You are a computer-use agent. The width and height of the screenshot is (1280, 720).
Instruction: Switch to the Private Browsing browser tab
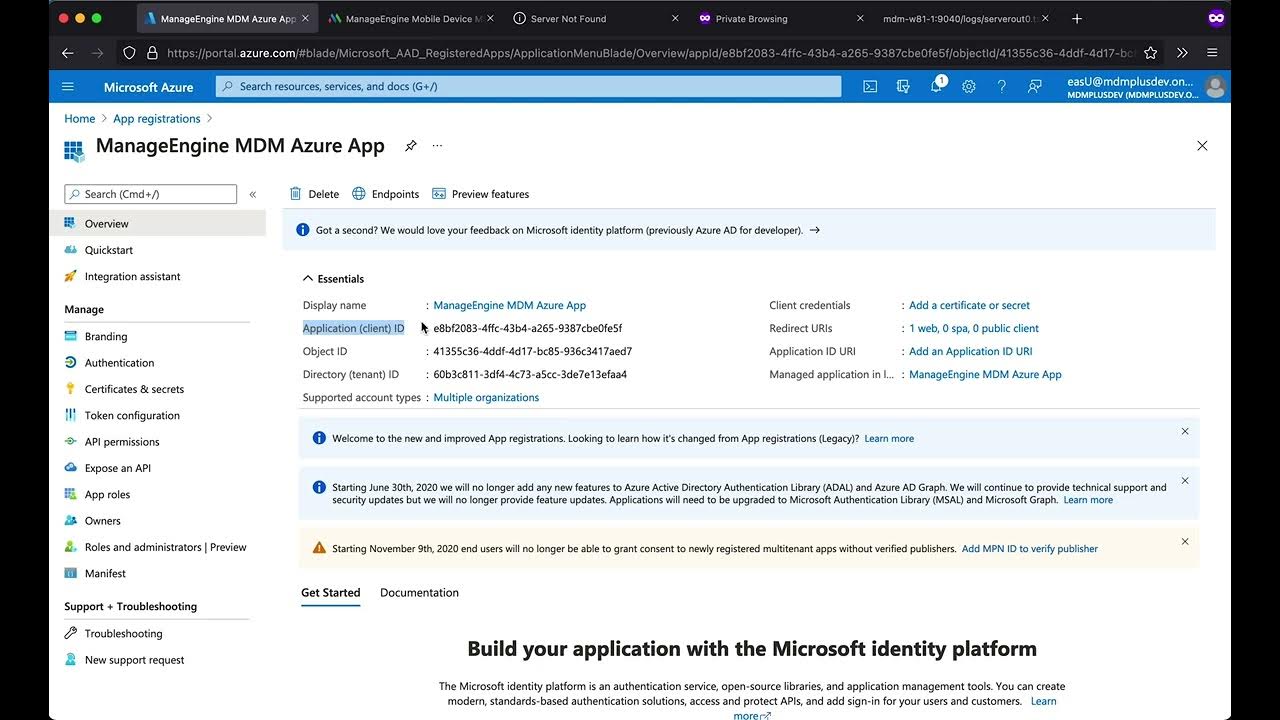[x=780, y=18]
